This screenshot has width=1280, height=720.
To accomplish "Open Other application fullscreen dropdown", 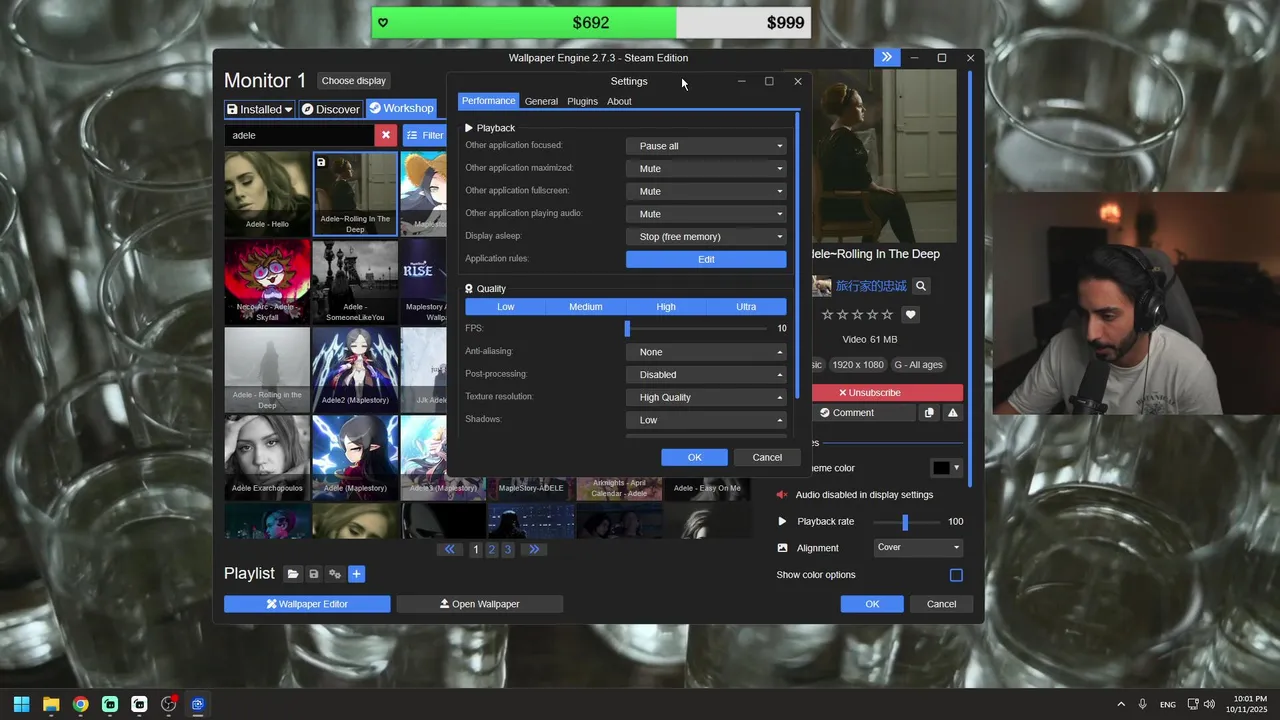I will click(x=706, y=191).
